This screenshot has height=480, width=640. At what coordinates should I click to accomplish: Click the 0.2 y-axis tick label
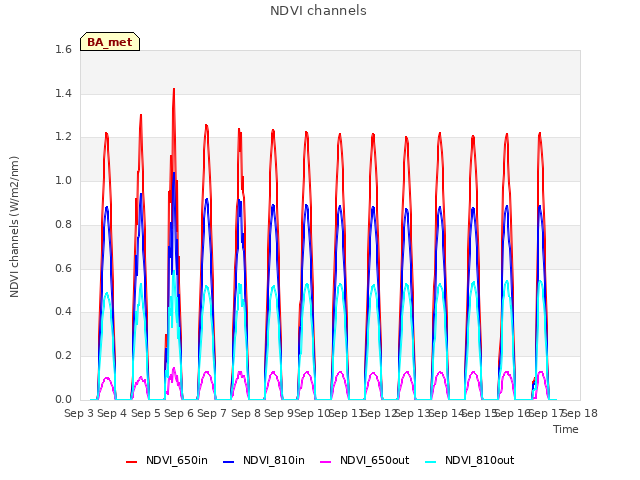[x=63, y=356]
